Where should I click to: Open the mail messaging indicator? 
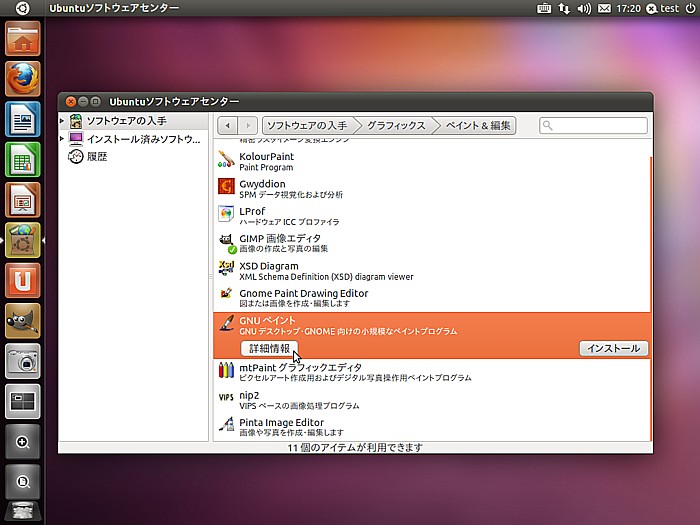(604, 8)
